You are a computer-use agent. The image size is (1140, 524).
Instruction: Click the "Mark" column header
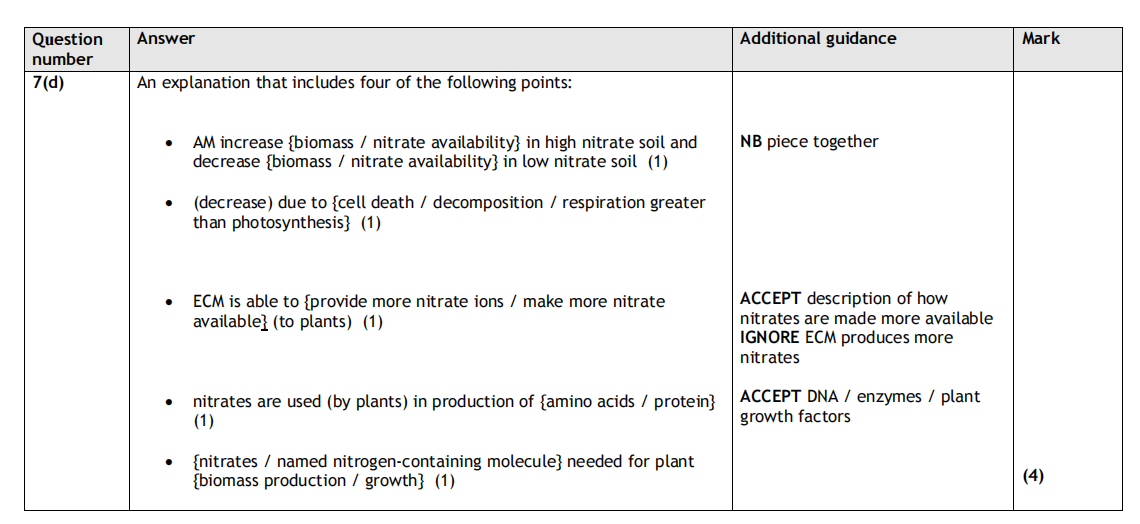click(x=1041, y=39)
